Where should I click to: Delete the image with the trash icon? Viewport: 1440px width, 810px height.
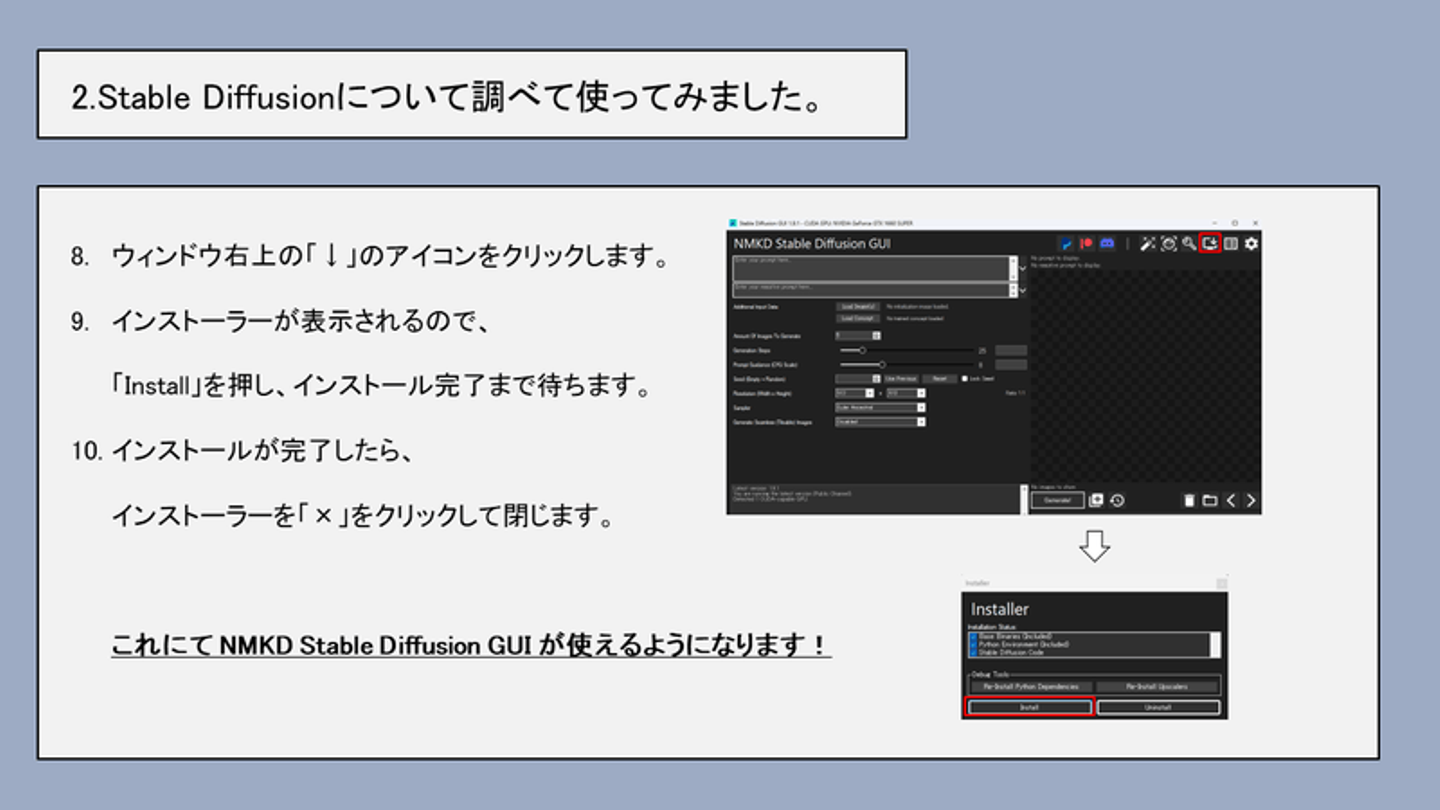pos(1189,500)
